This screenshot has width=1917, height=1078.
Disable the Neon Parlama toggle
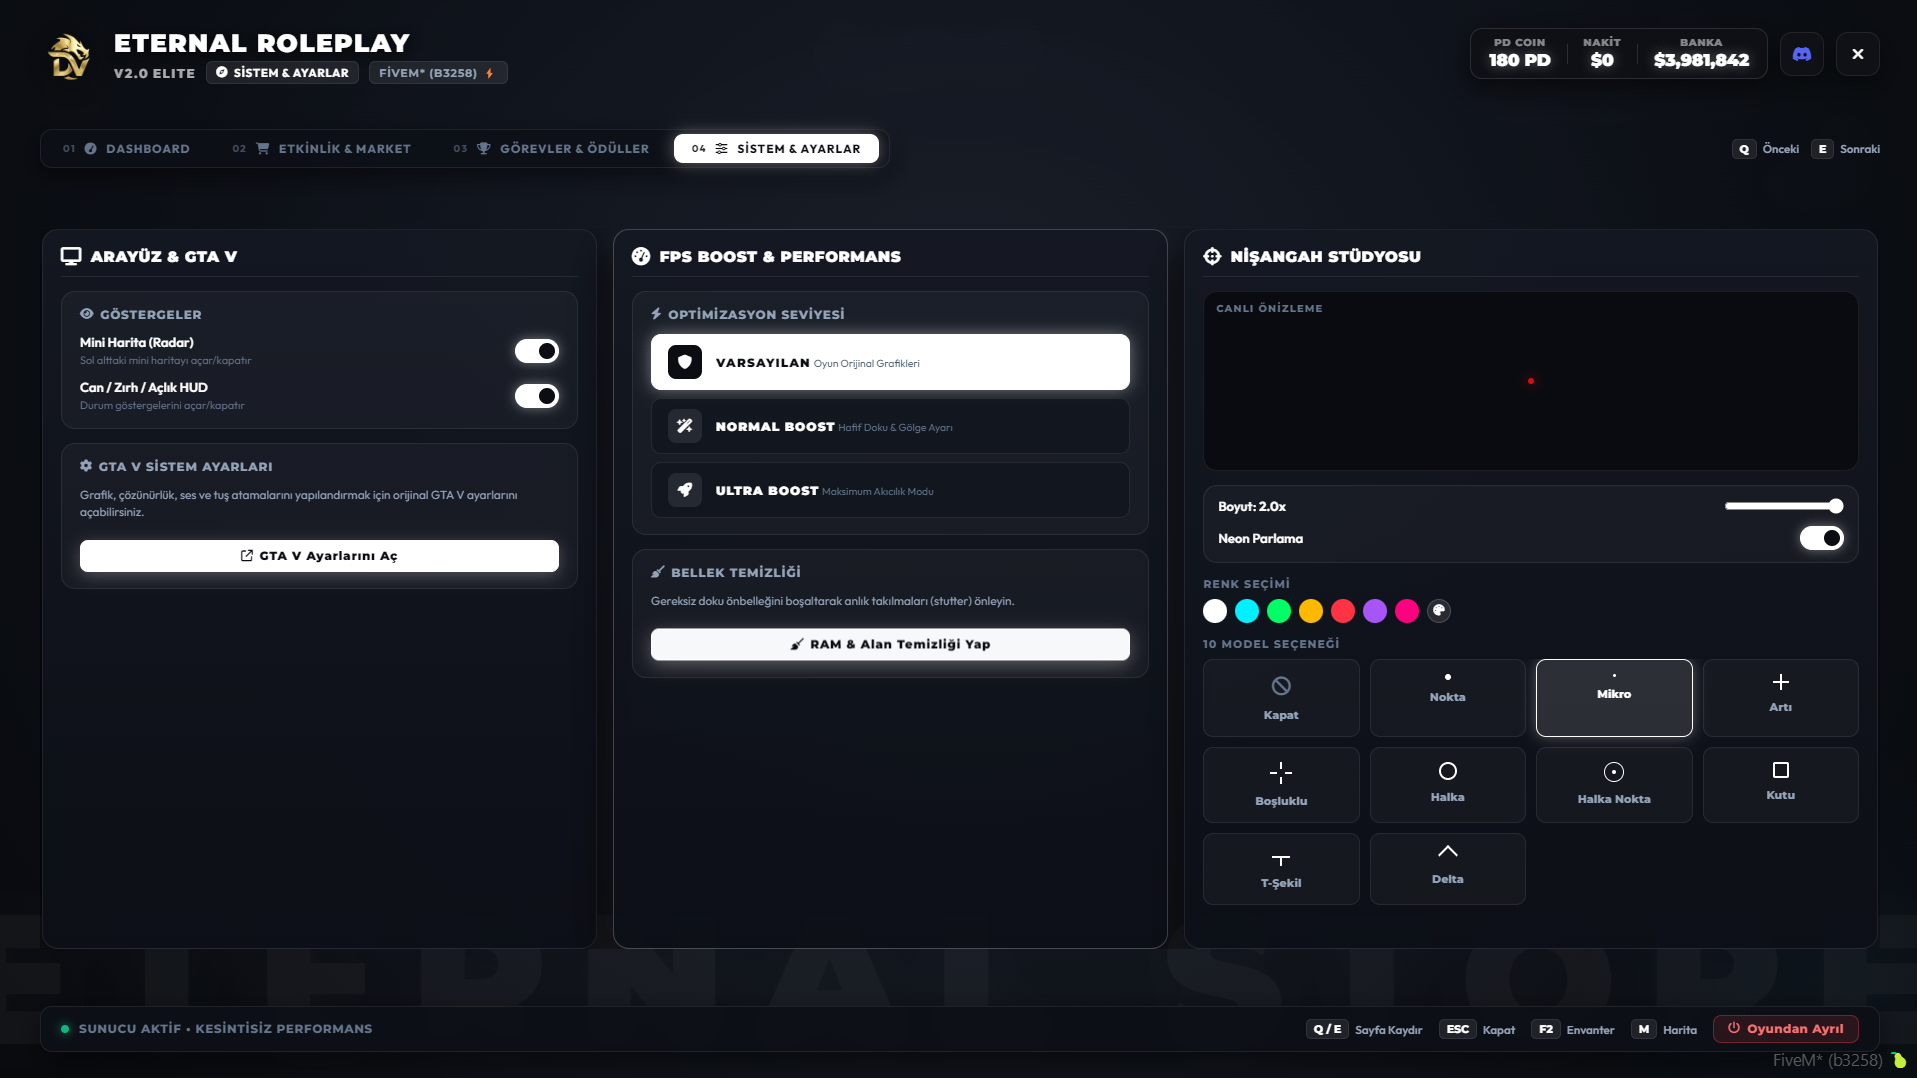click(x=1821, y=538)
